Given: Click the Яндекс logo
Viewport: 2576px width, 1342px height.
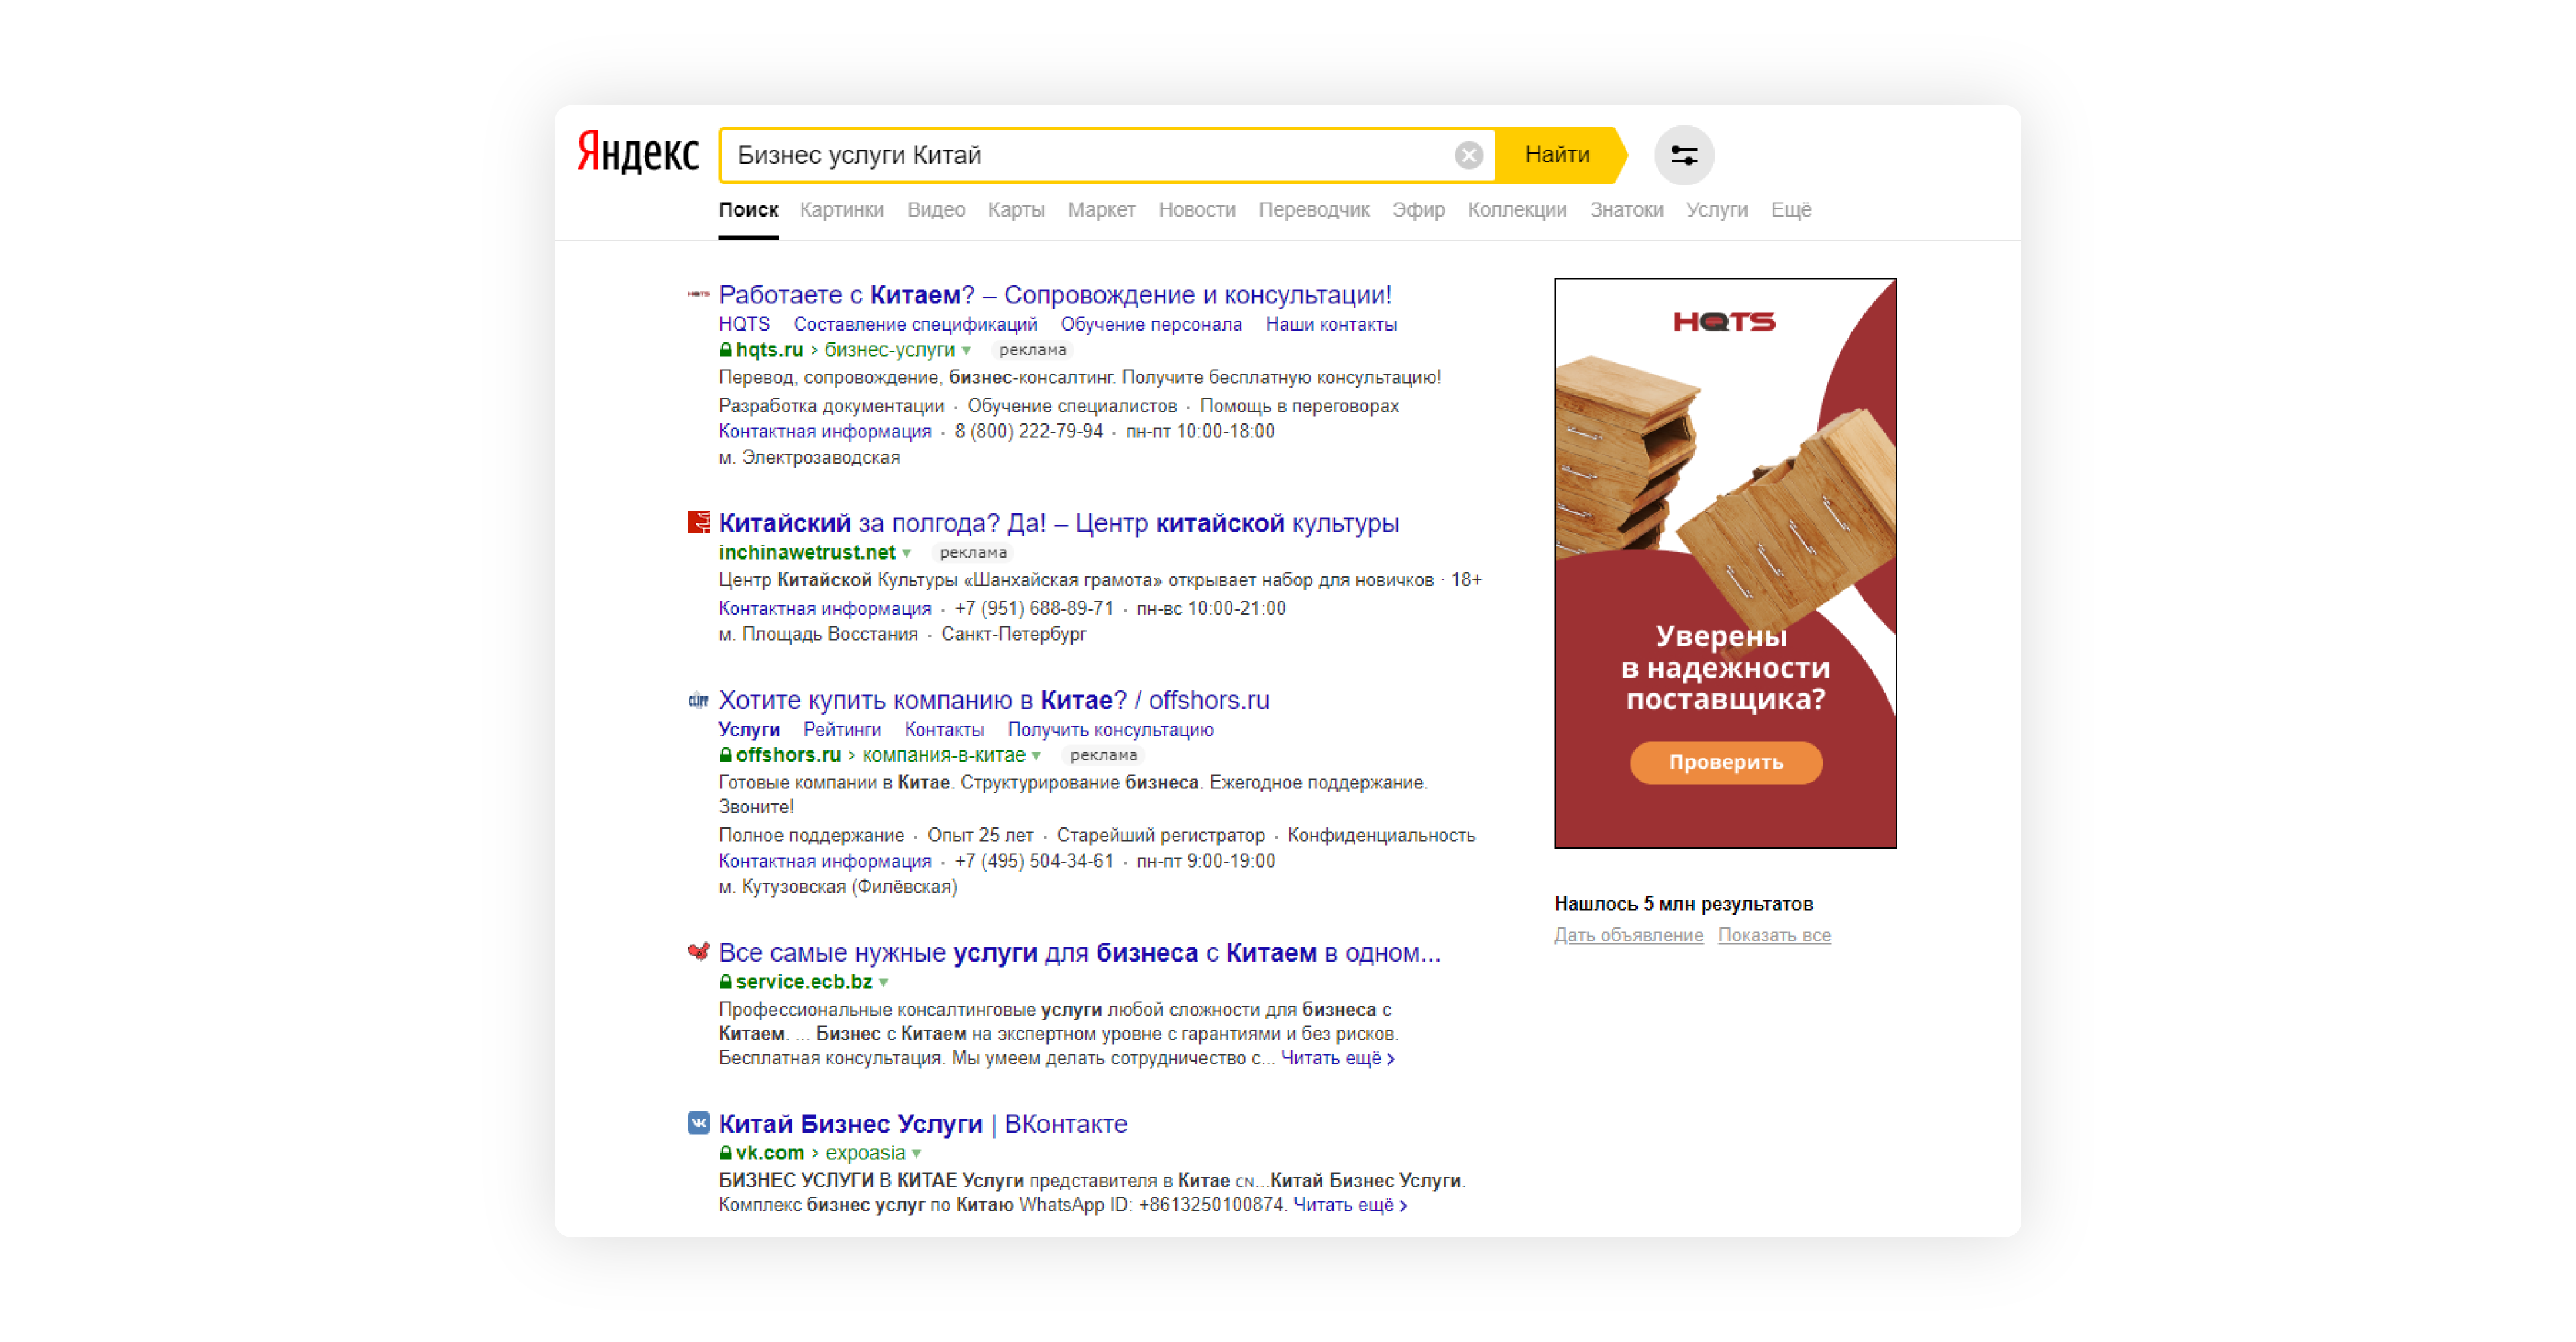Looking at the screenshot, I should click(637, 154).
